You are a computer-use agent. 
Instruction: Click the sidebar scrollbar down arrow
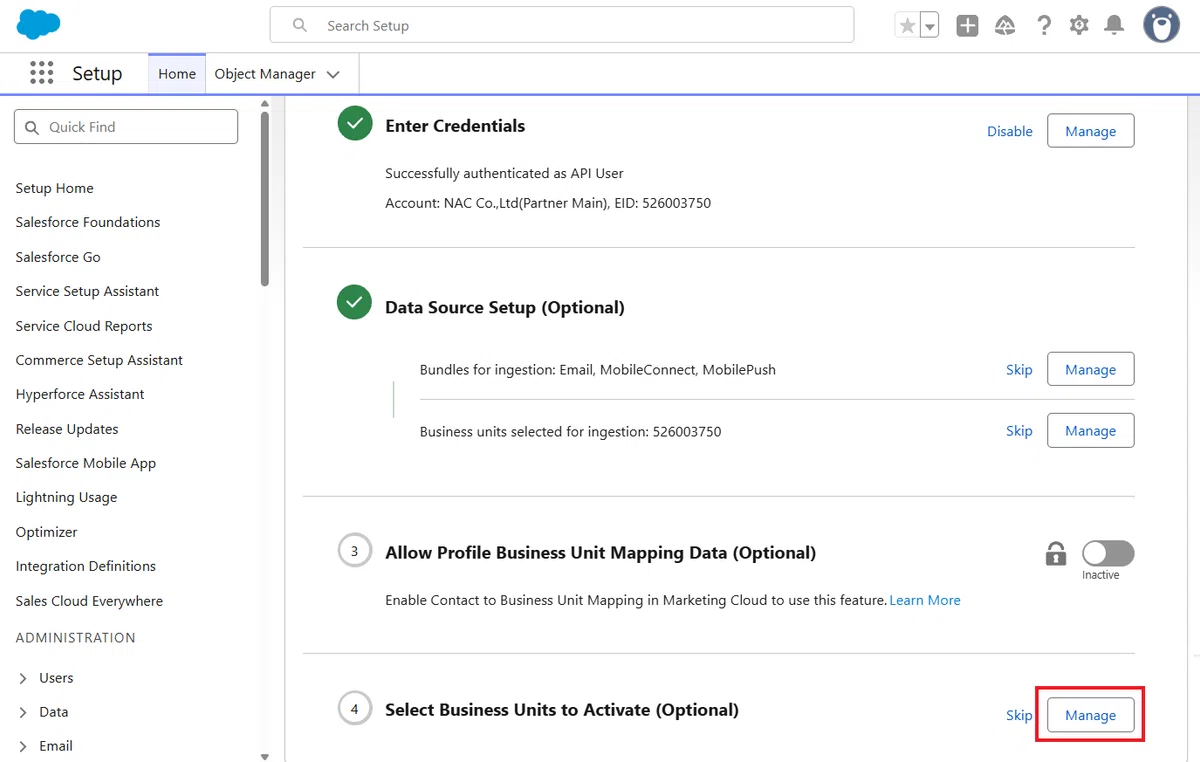[265, 756]
